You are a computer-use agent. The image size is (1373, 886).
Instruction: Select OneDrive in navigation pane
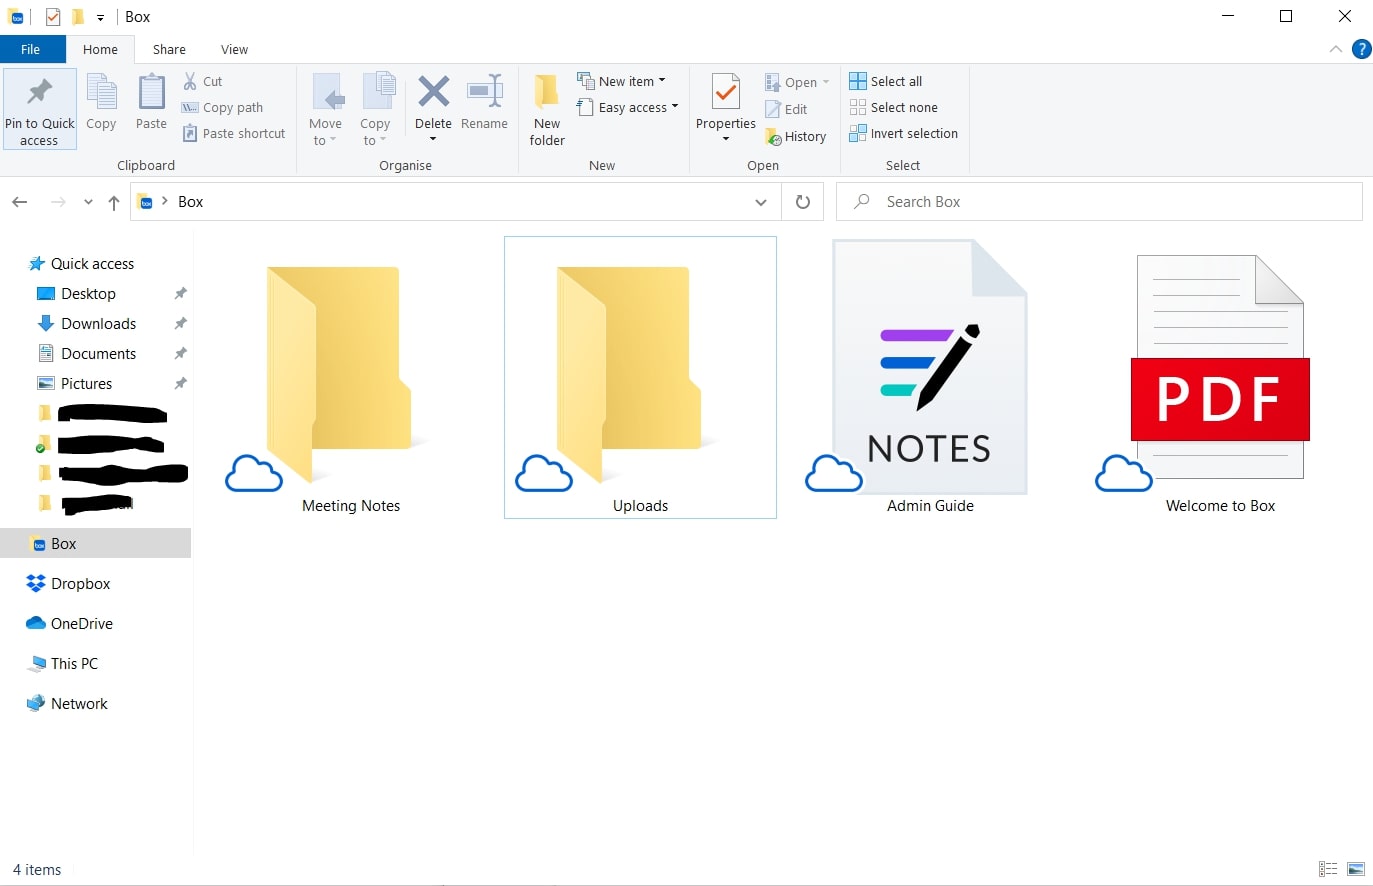pos(81,624)
